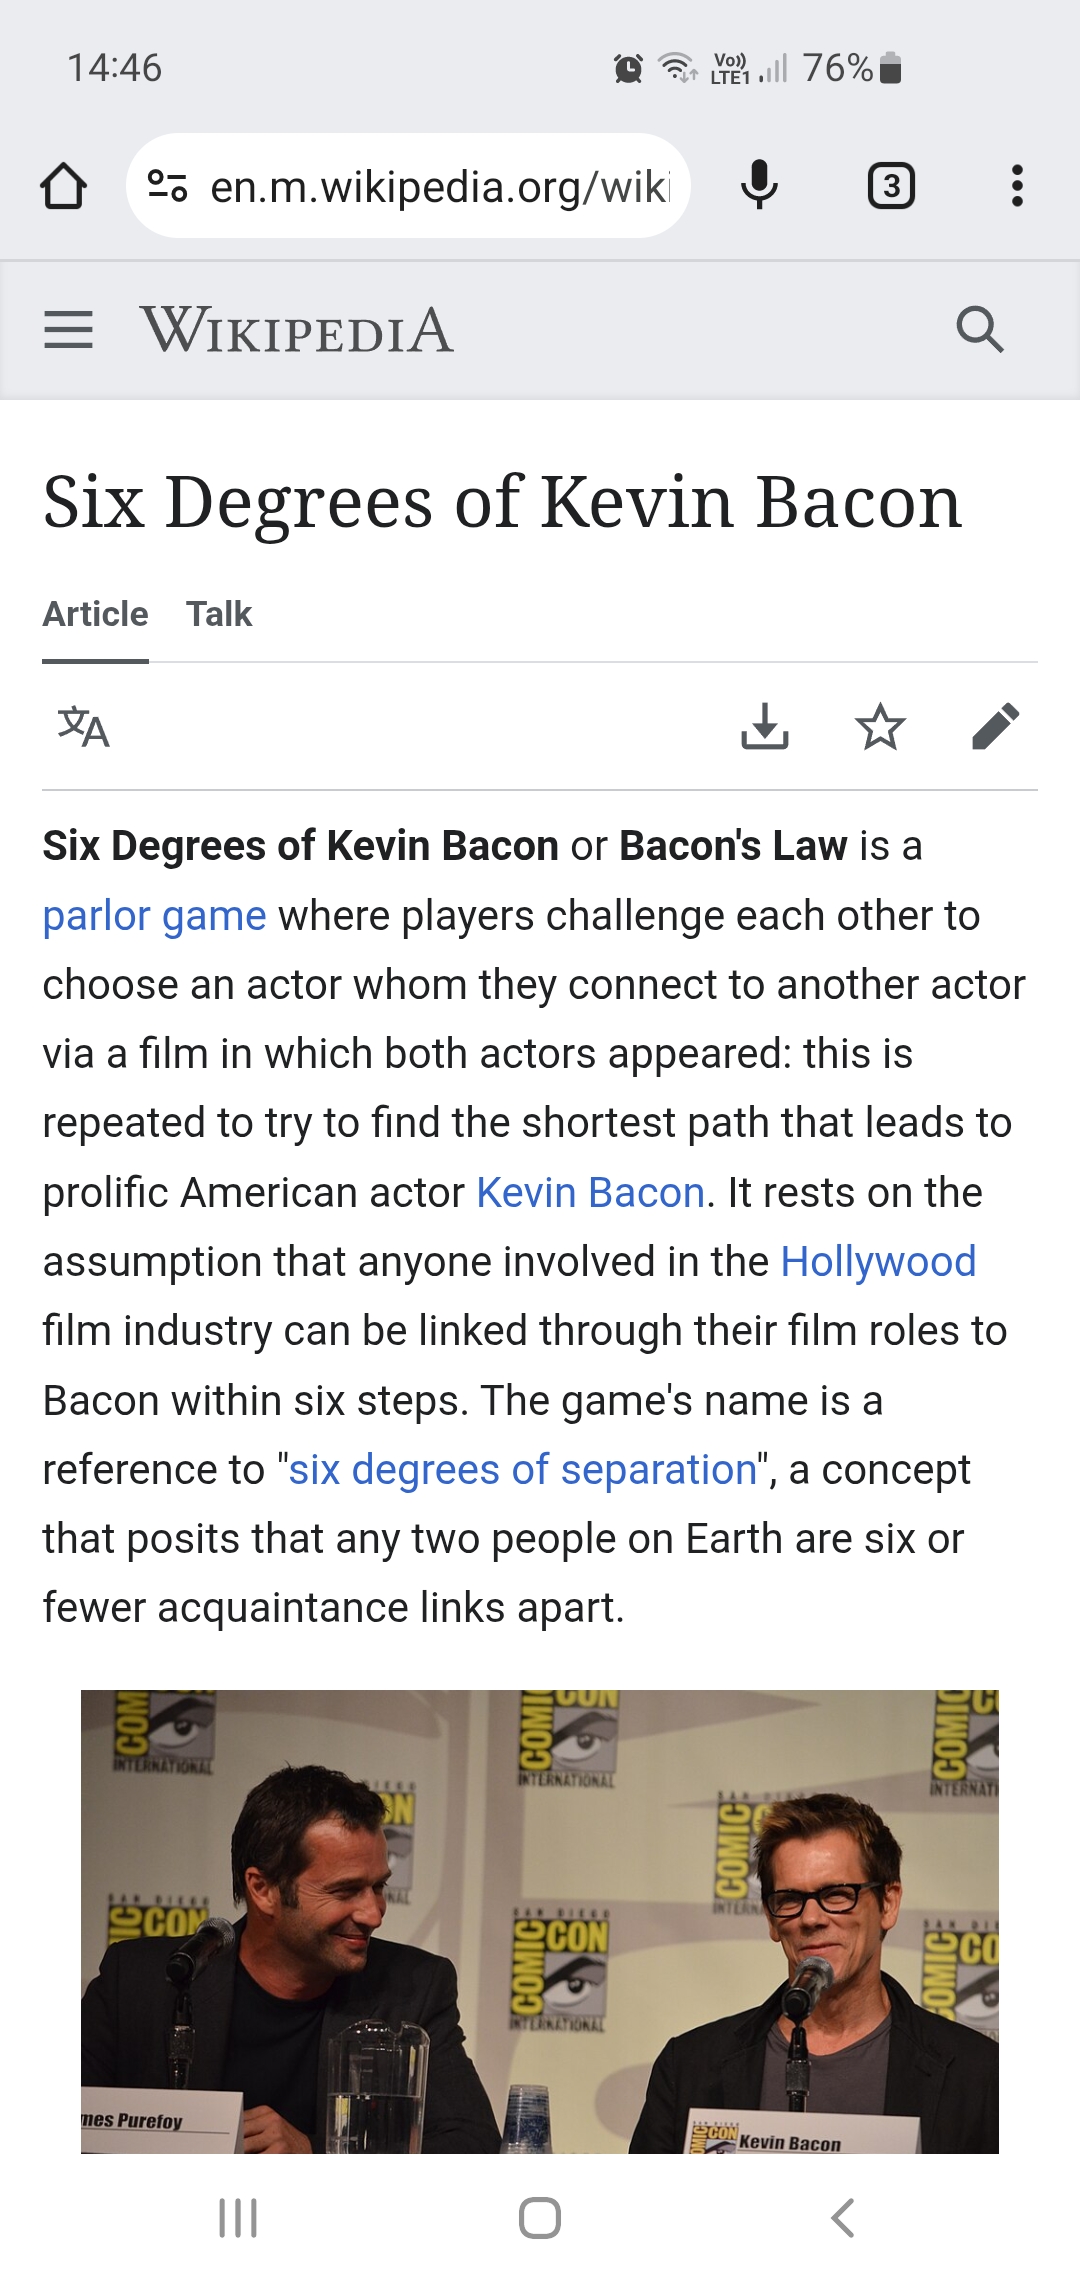Image resolution: width=1080 pixels, height=2280 pixels.
Task: Switch to the Talk tab
Action: pos(219,614)
